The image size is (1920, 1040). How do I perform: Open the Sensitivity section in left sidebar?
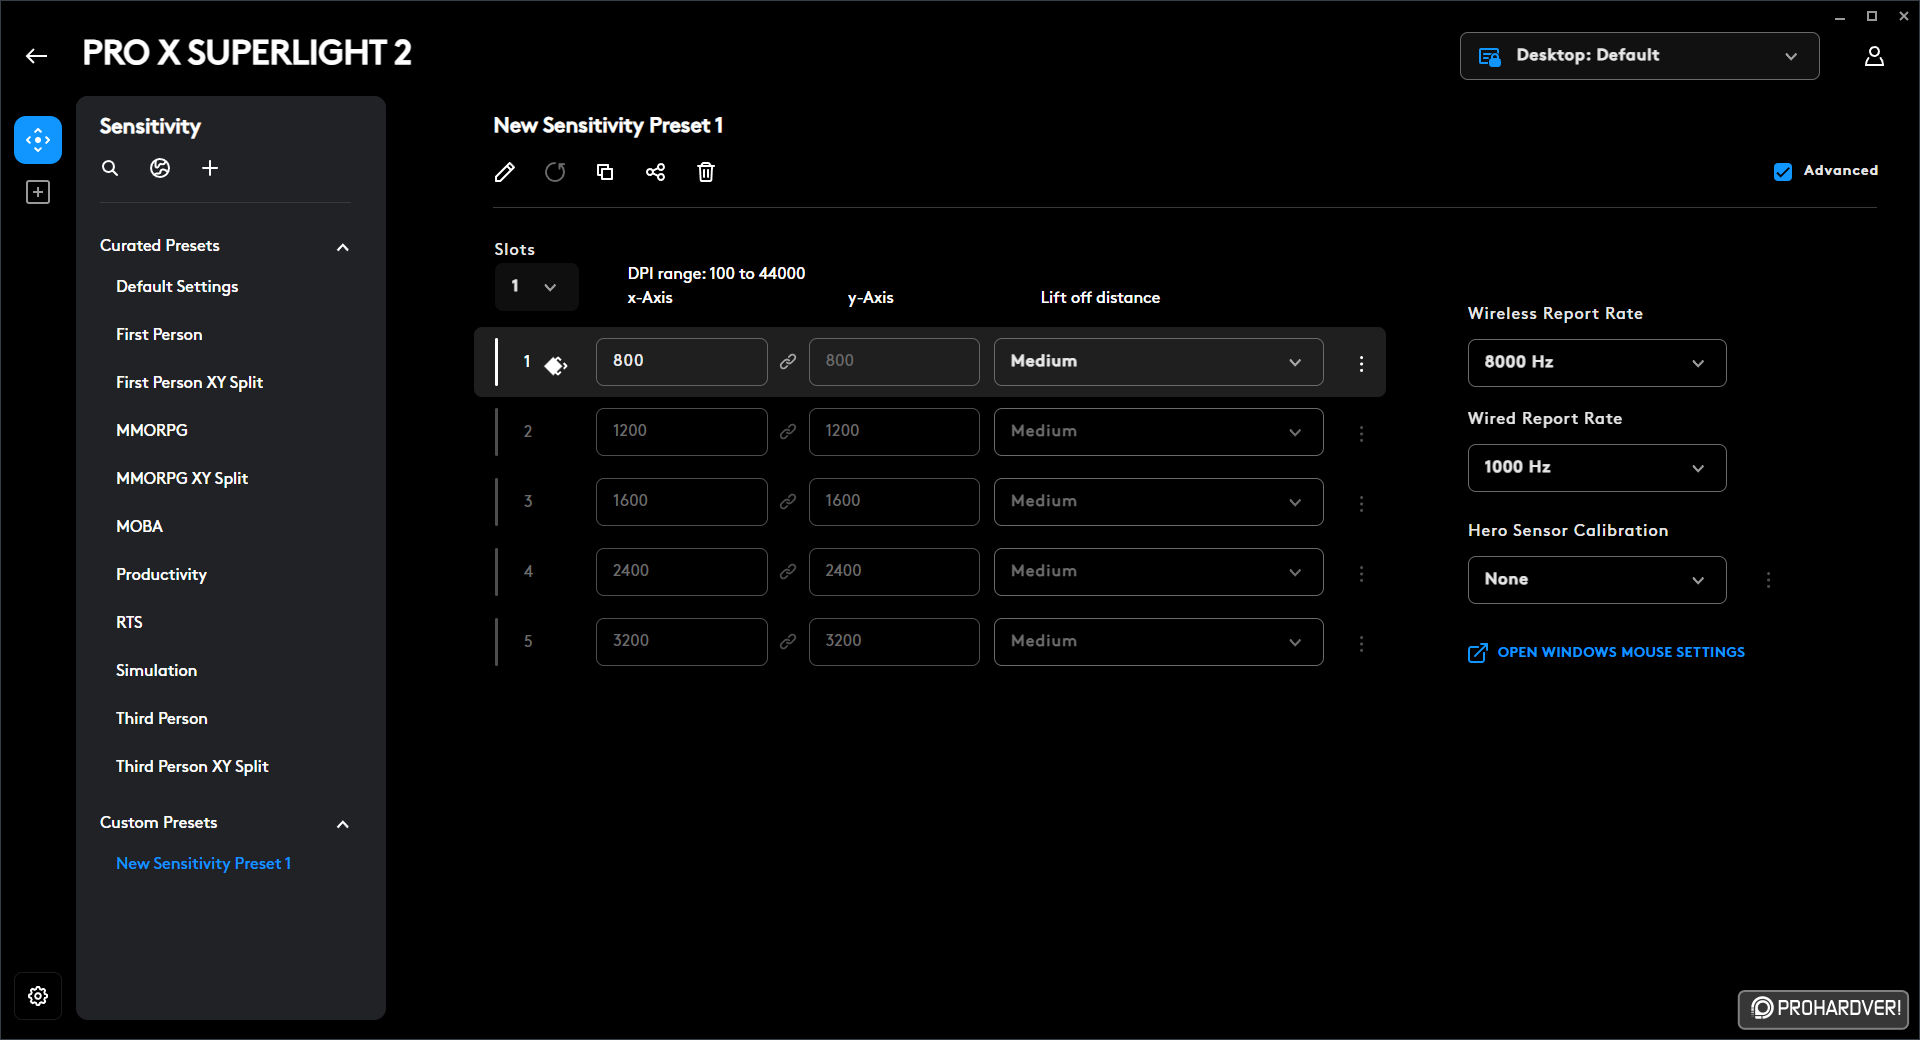(38, 140)
